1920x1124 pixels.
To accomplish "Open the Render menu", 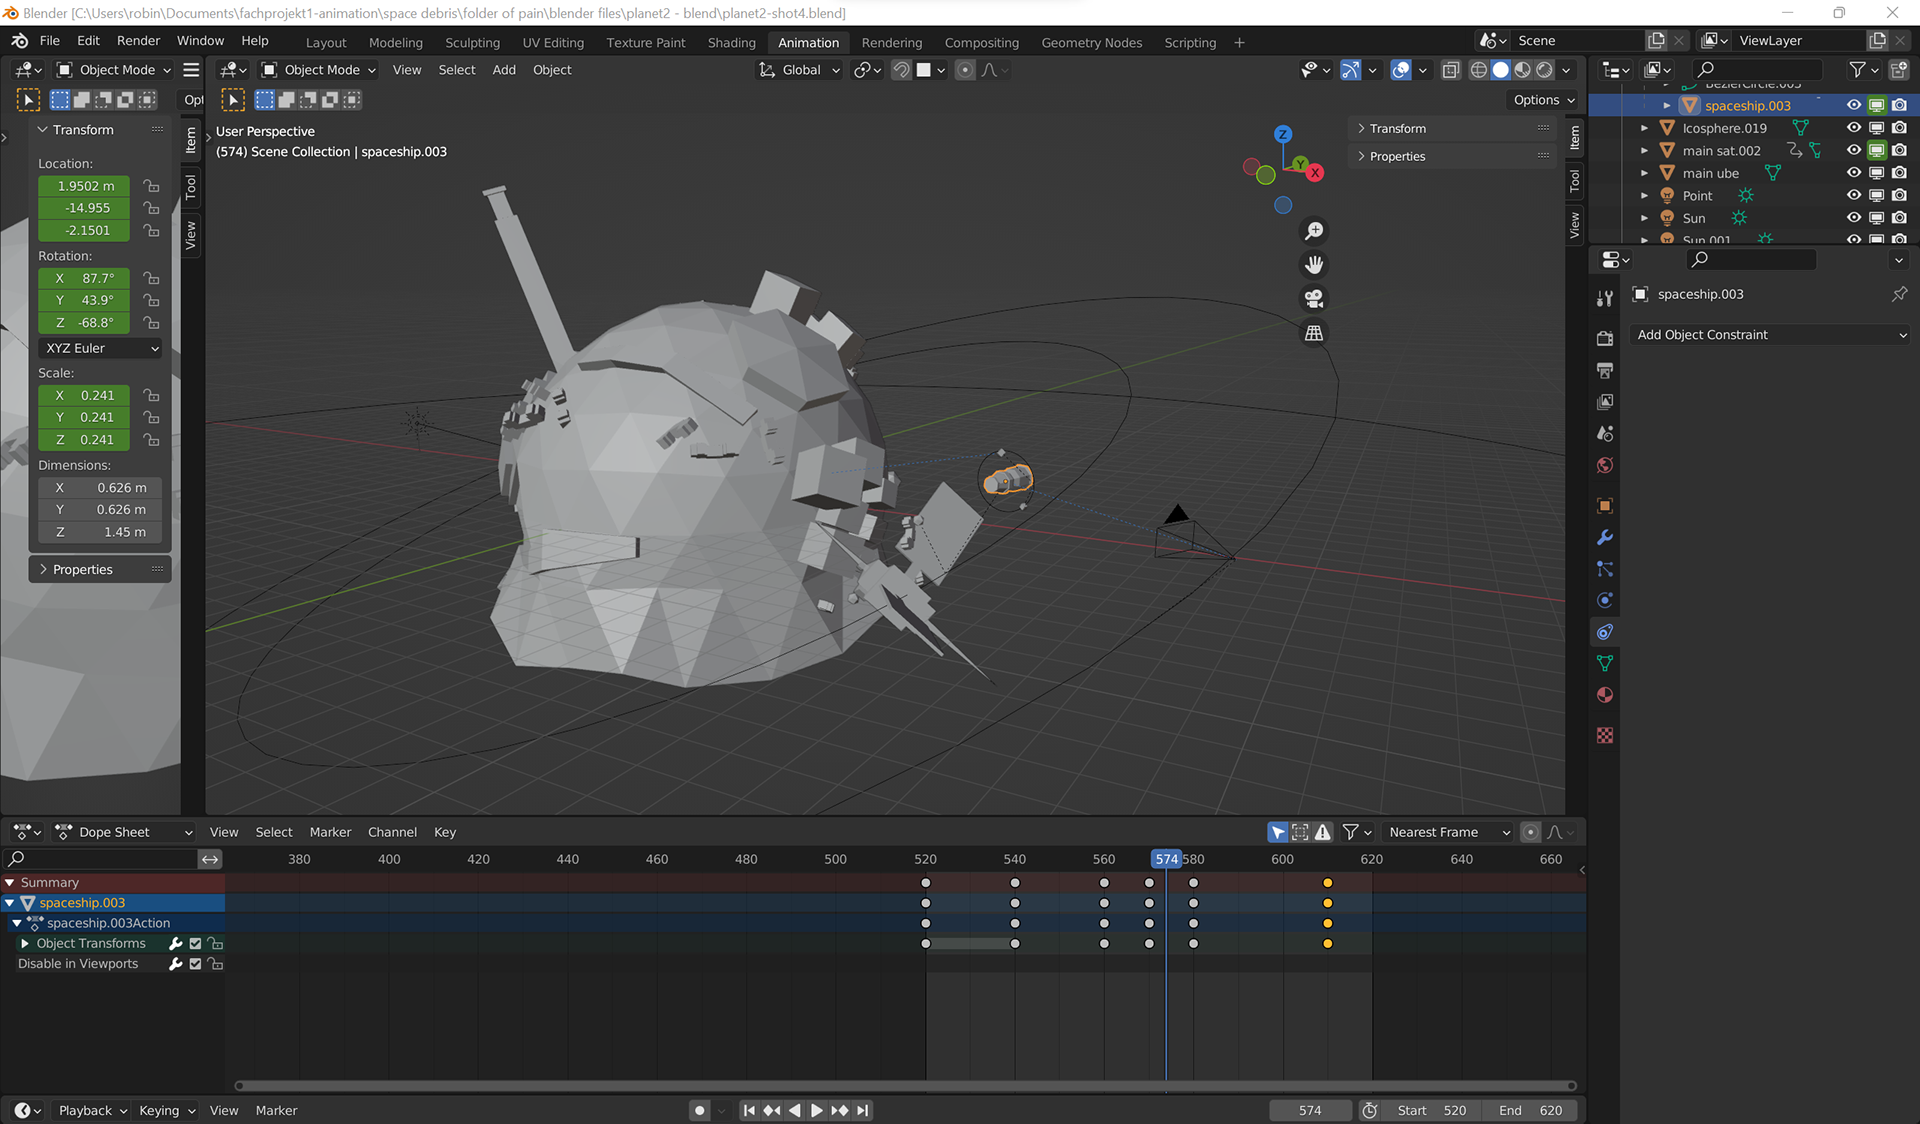I will tap(138, 40).
